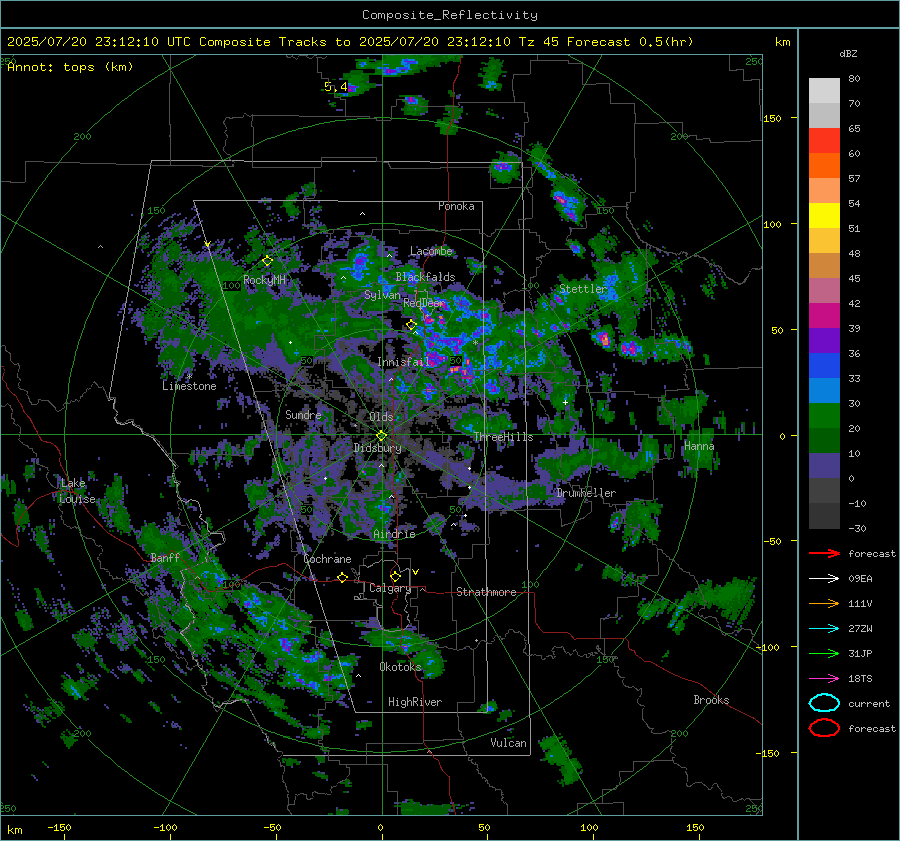Click the '2025/07/20 23:12:10 UTC' timestamp text

99,42
